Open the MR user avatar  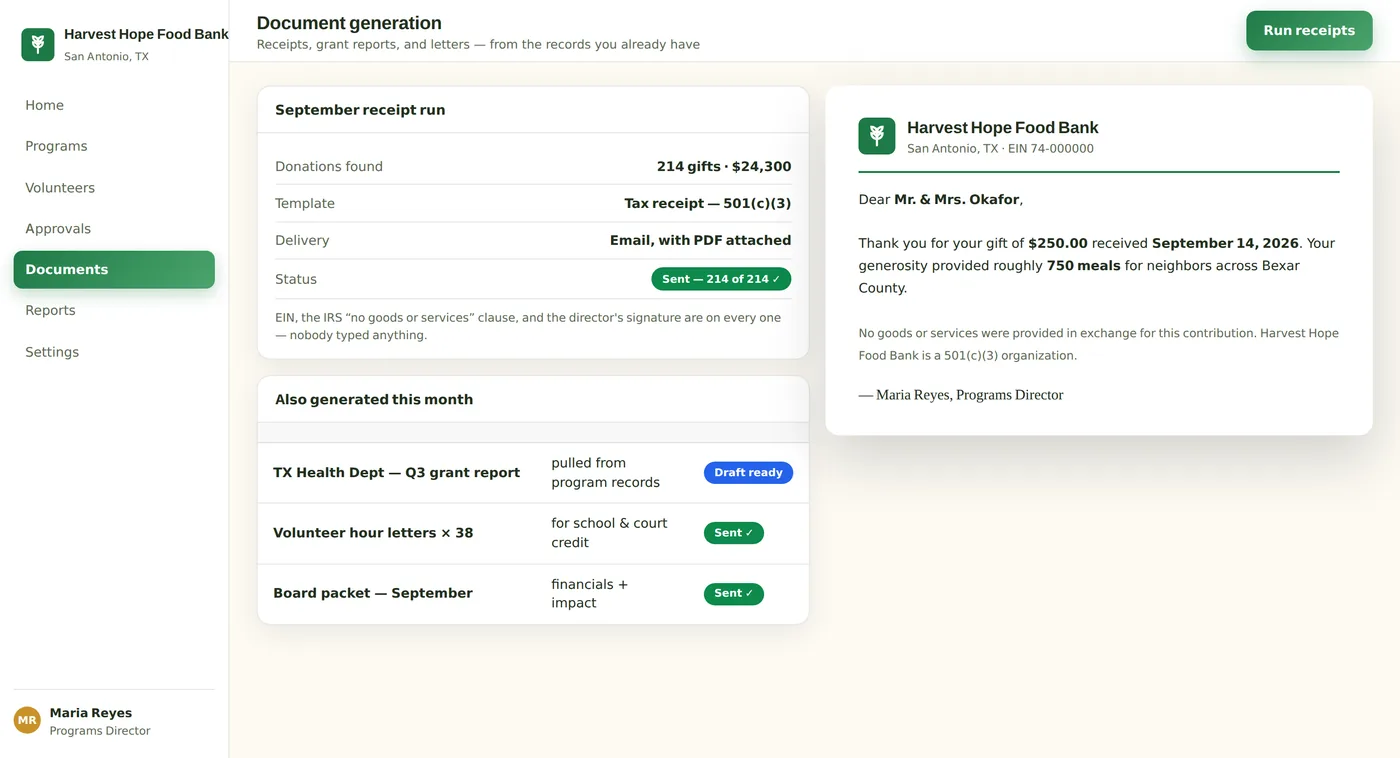click(27, 720)
